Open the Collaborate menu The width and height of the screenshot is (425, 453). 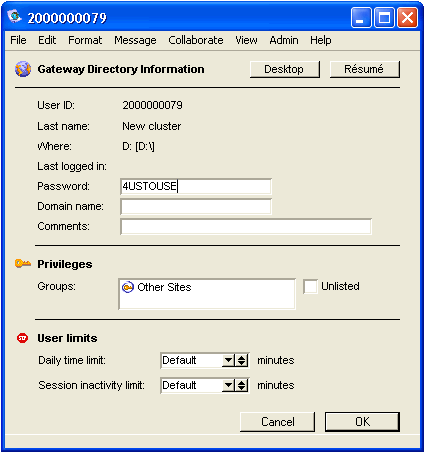click(196, 40)
